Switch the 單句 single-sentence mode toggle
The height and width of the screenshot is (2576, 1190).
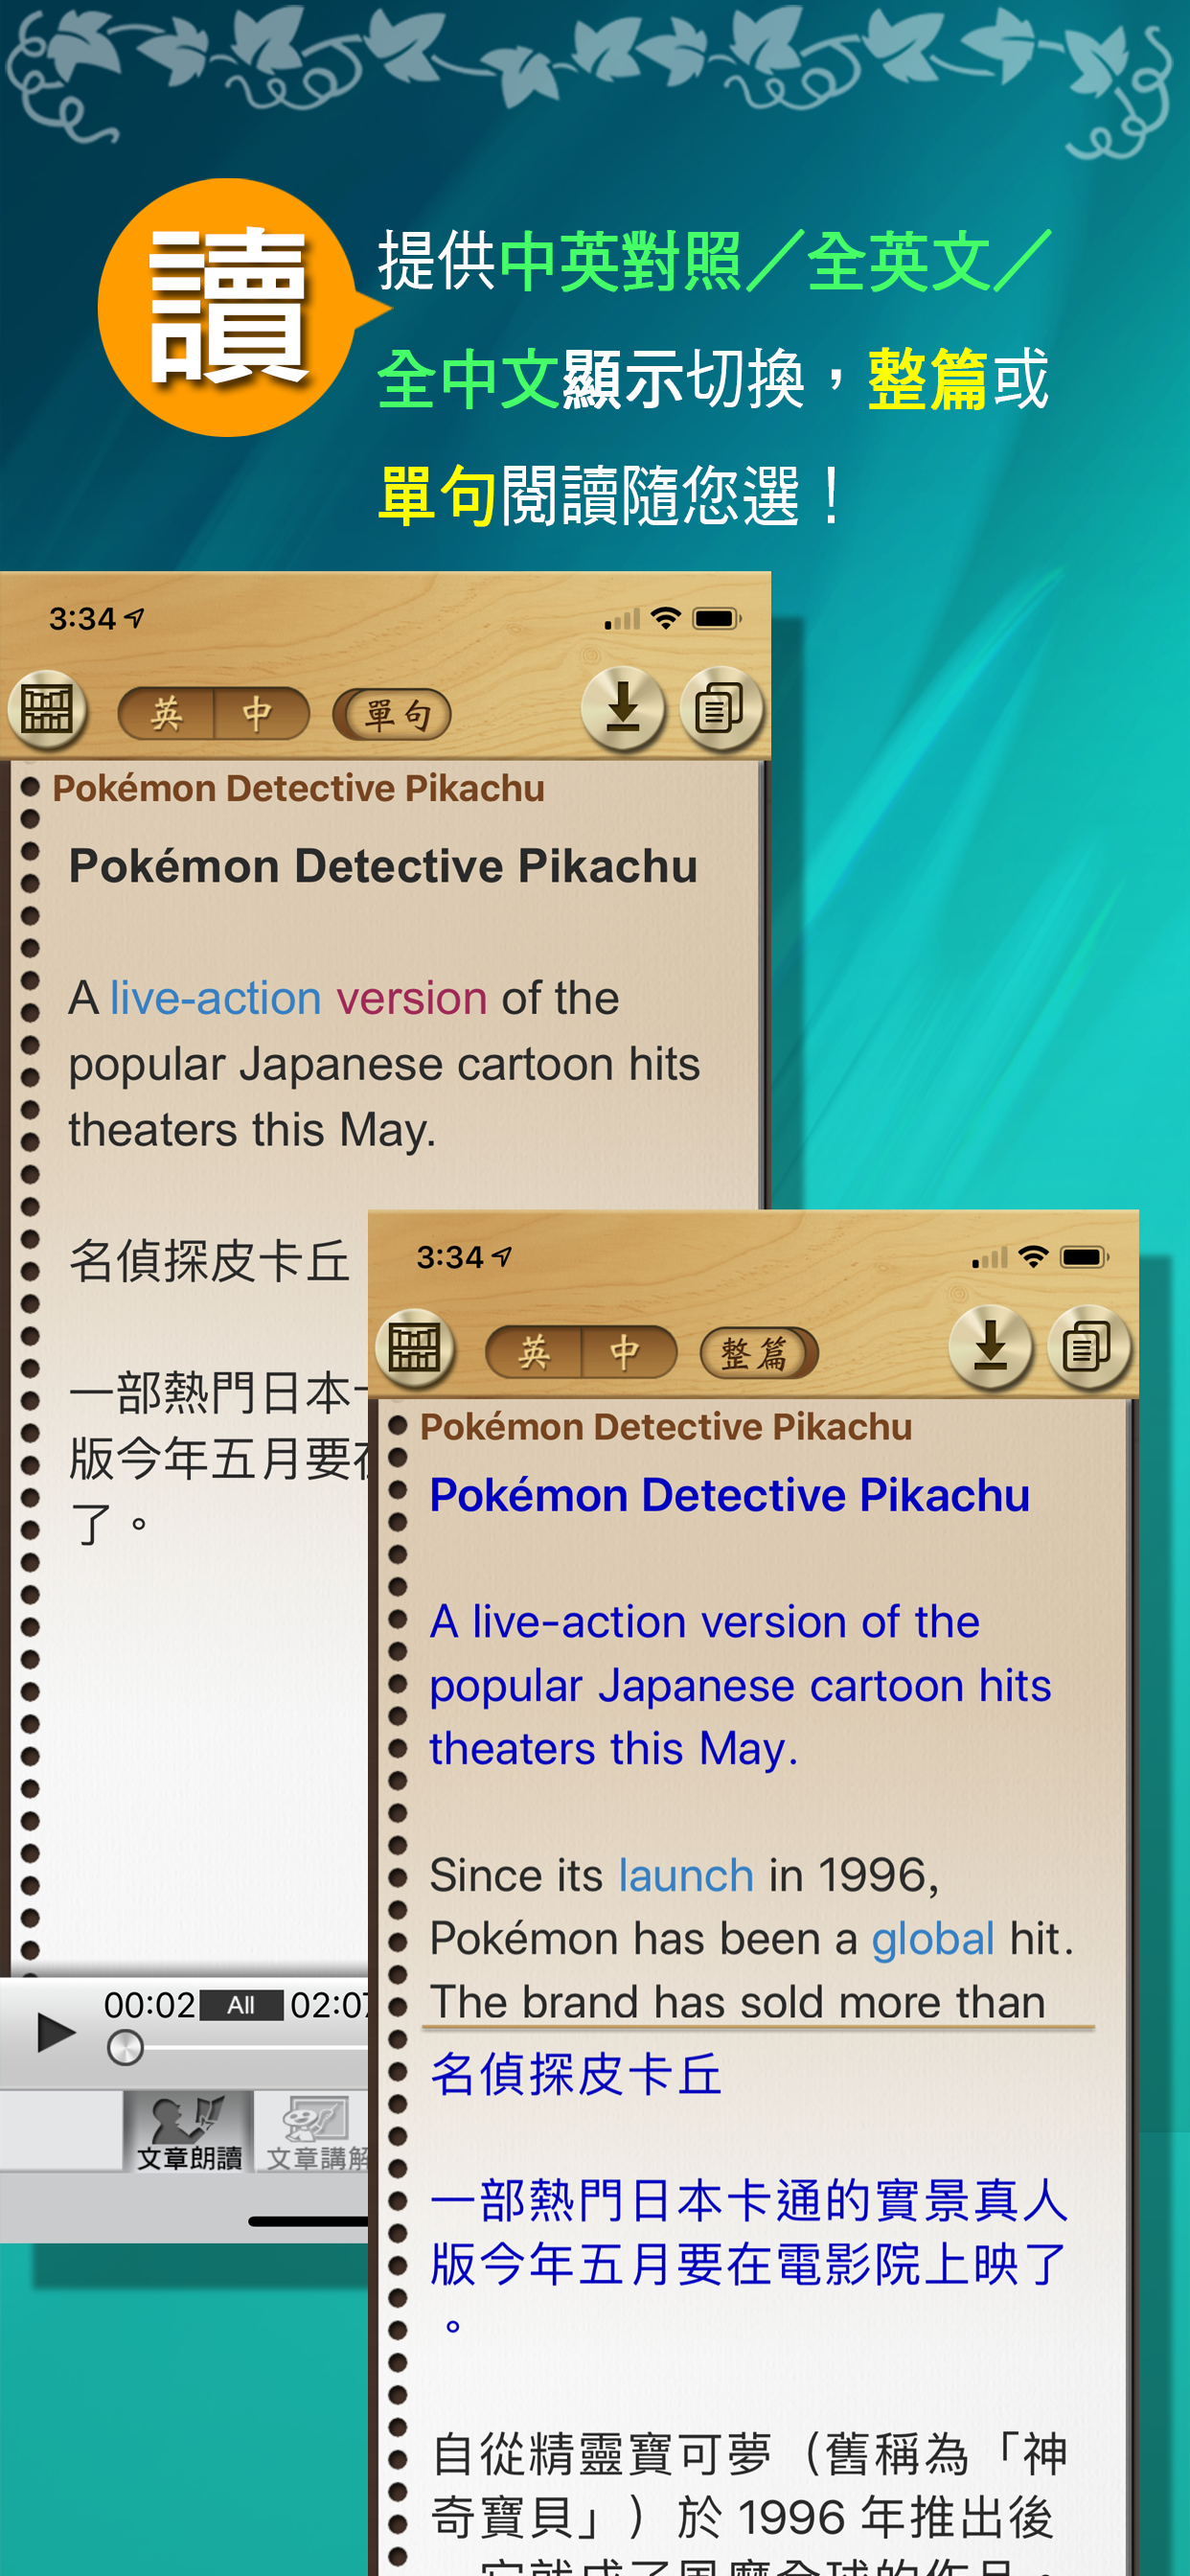click(x=392, y=714)
